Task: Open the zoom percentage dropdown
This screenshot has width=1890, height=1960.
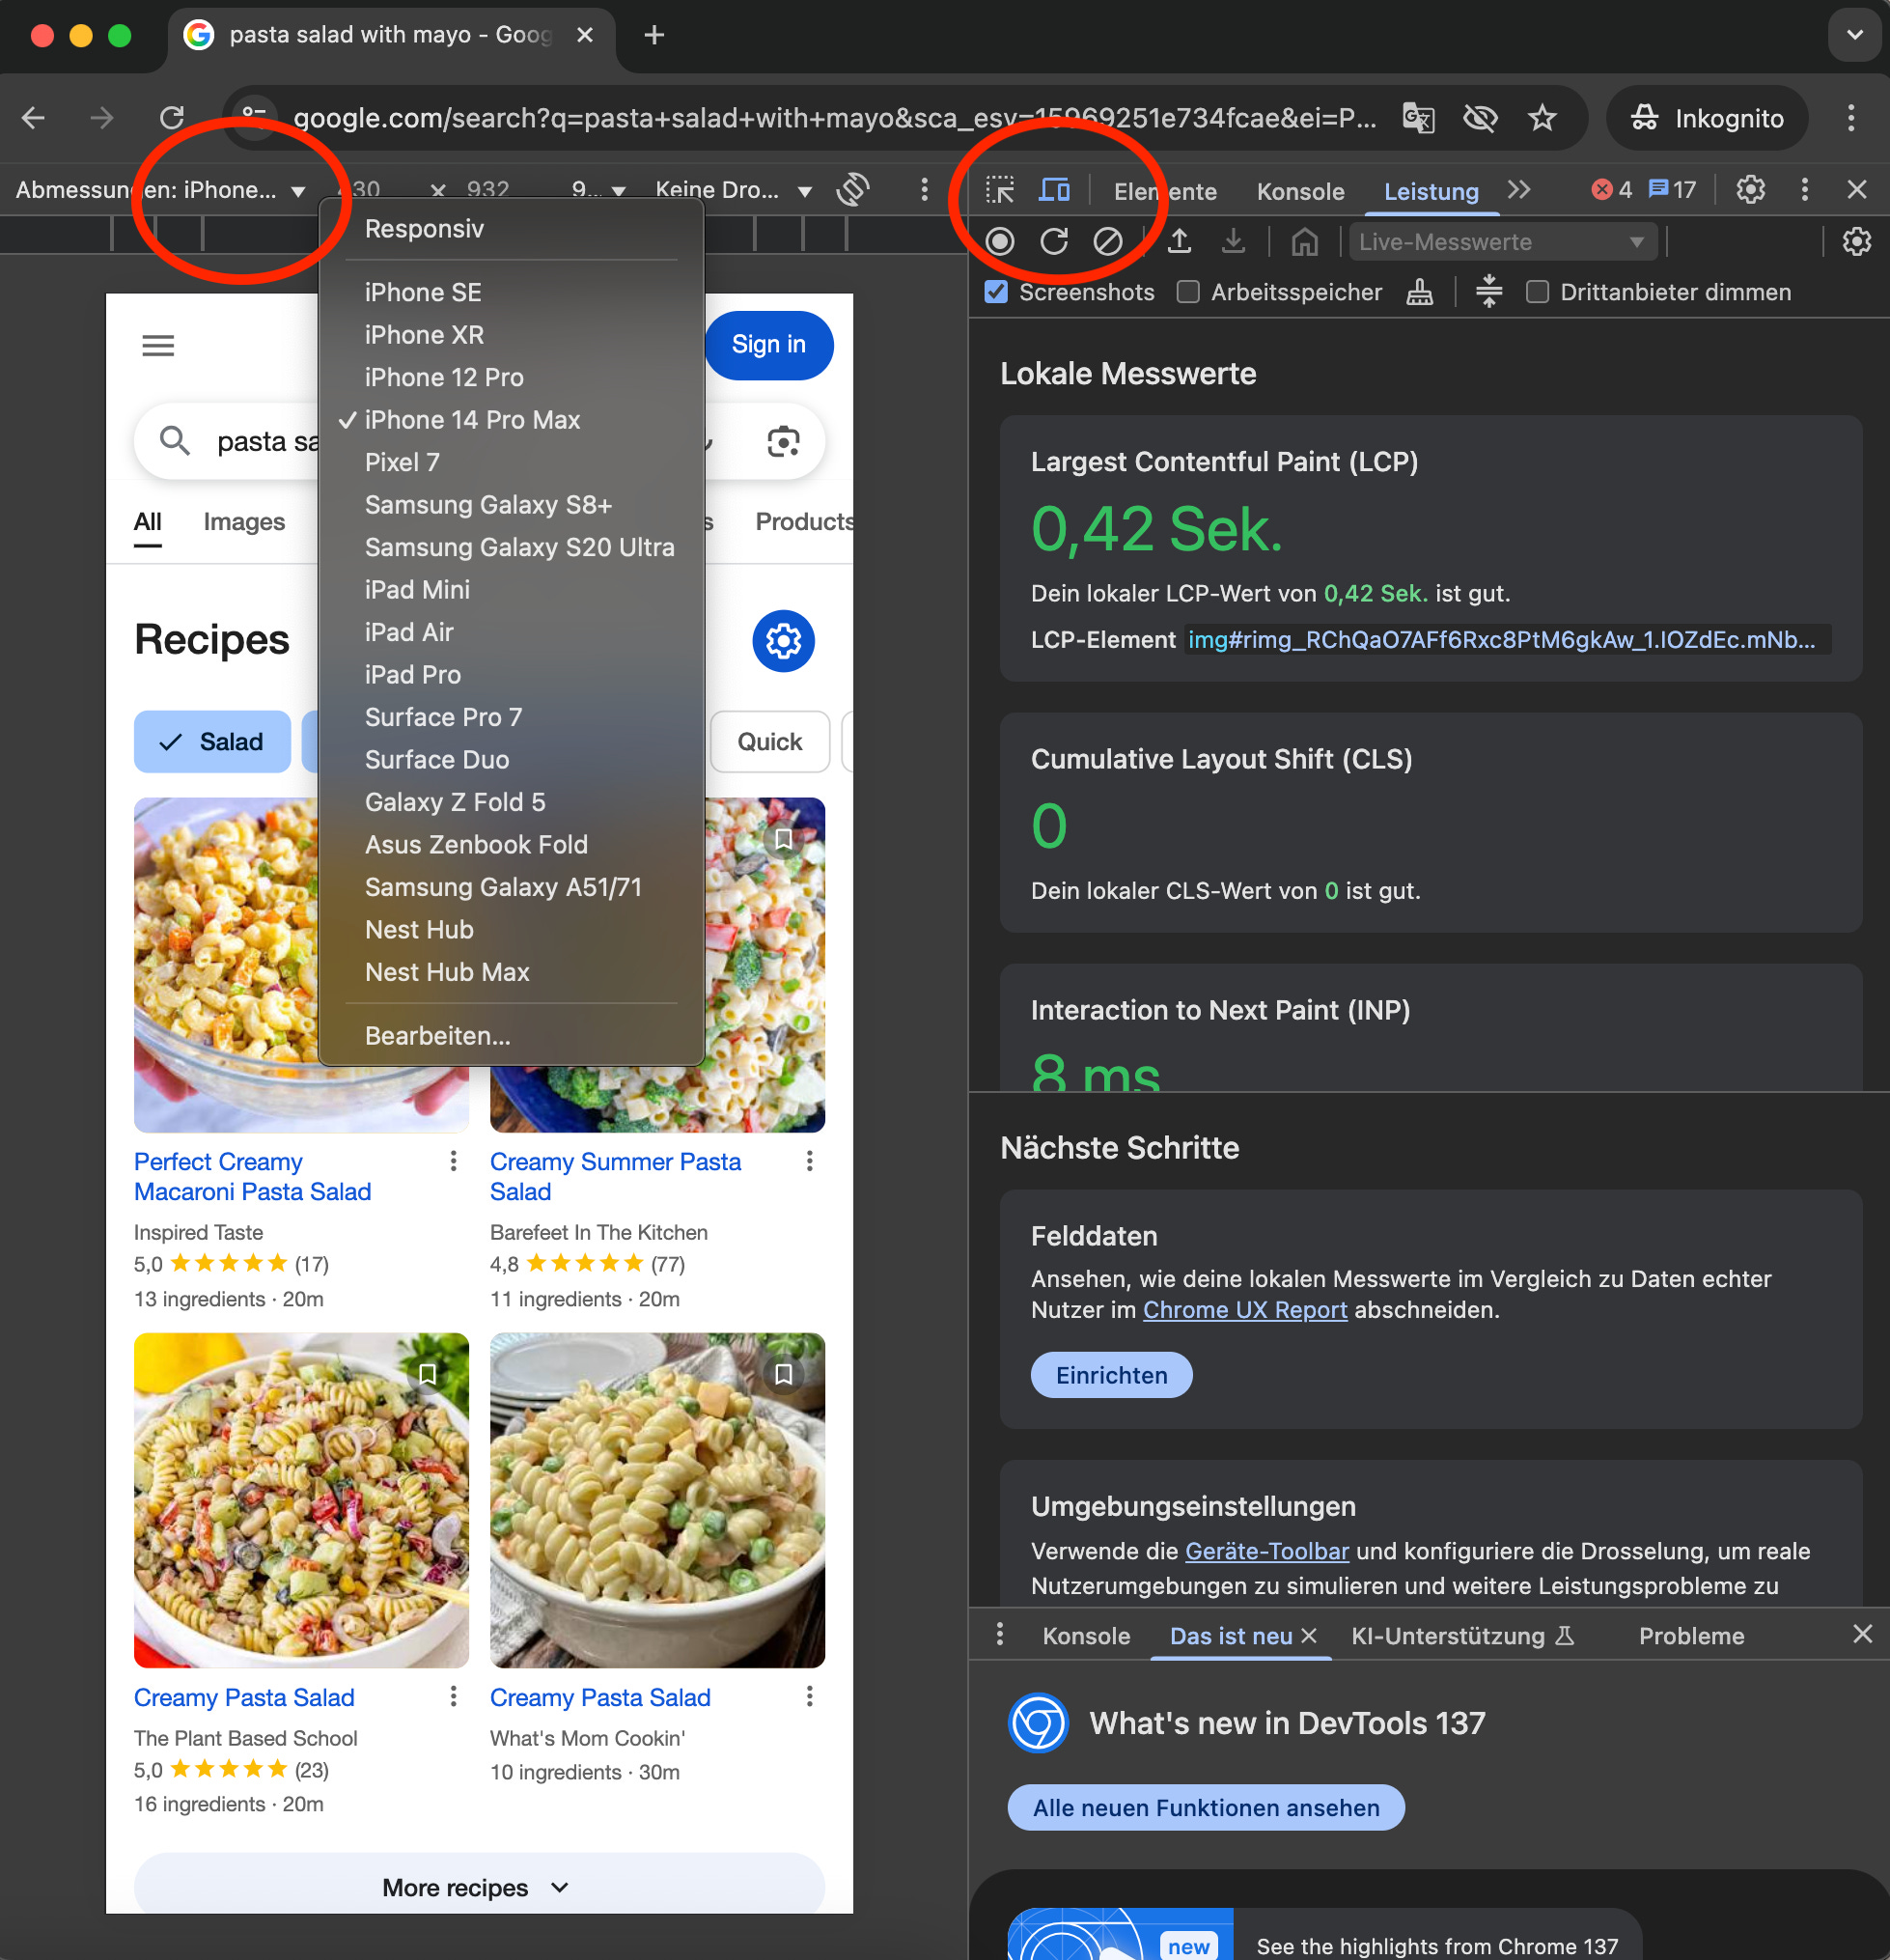Action: click(598, 190)
